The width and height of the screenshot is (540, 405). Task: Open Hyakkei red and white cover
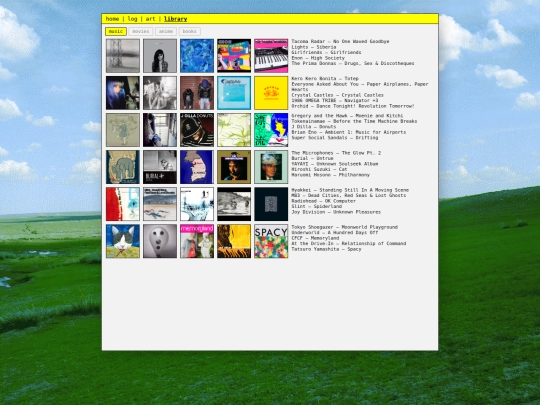coord(123,204)
